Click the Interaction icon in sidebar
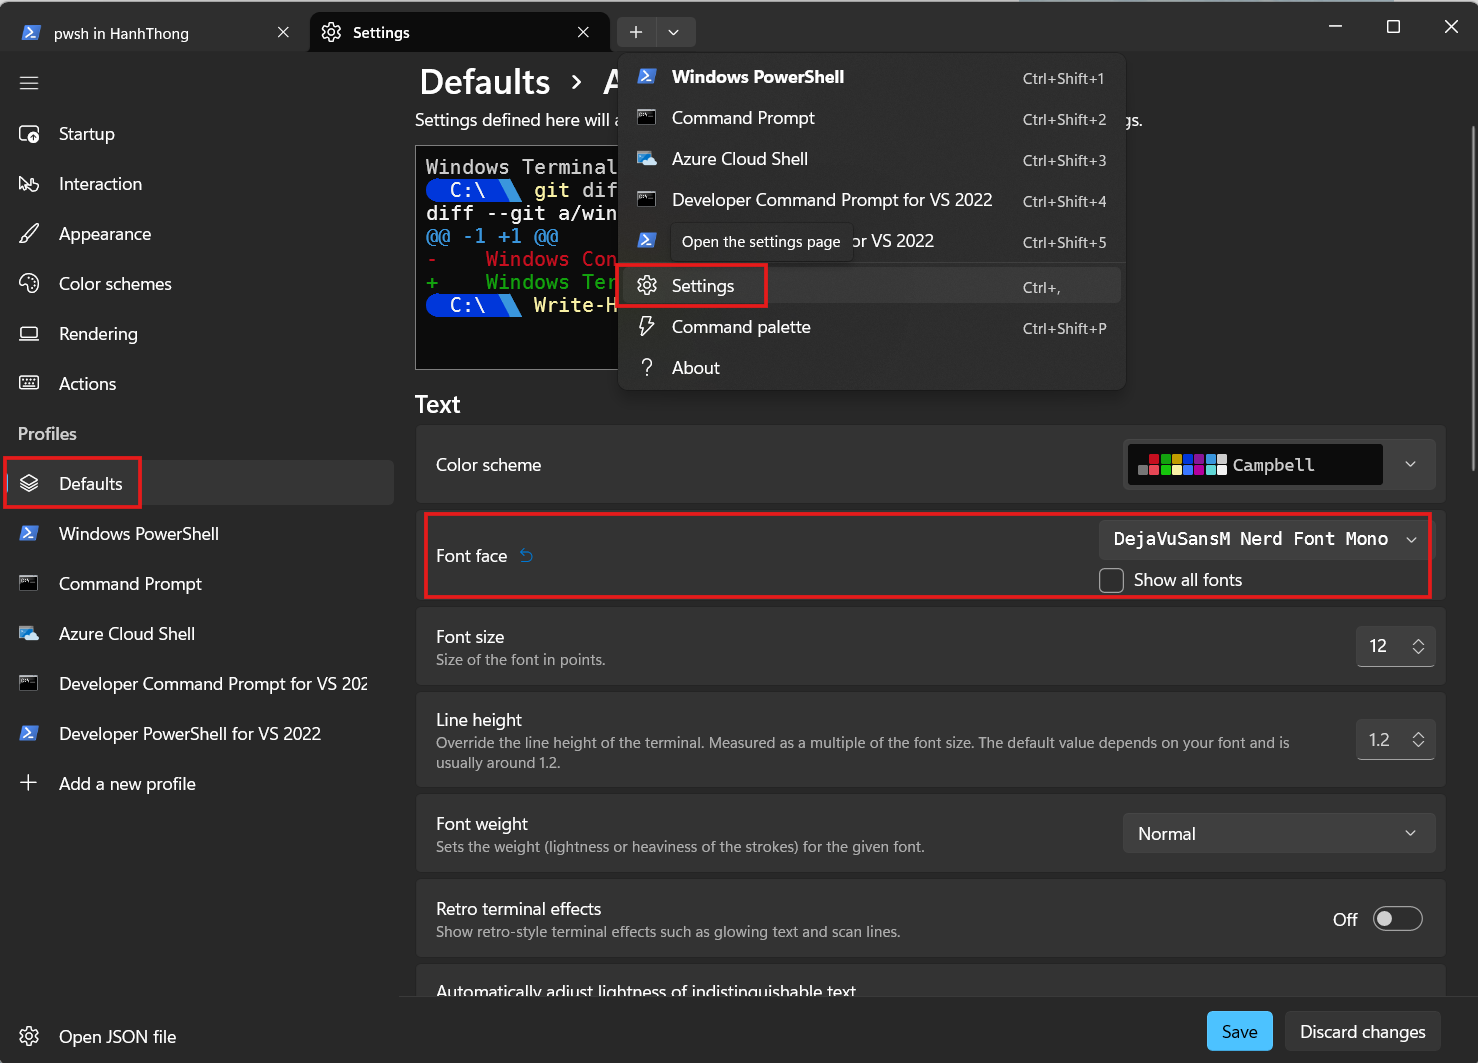 [29, 184]
